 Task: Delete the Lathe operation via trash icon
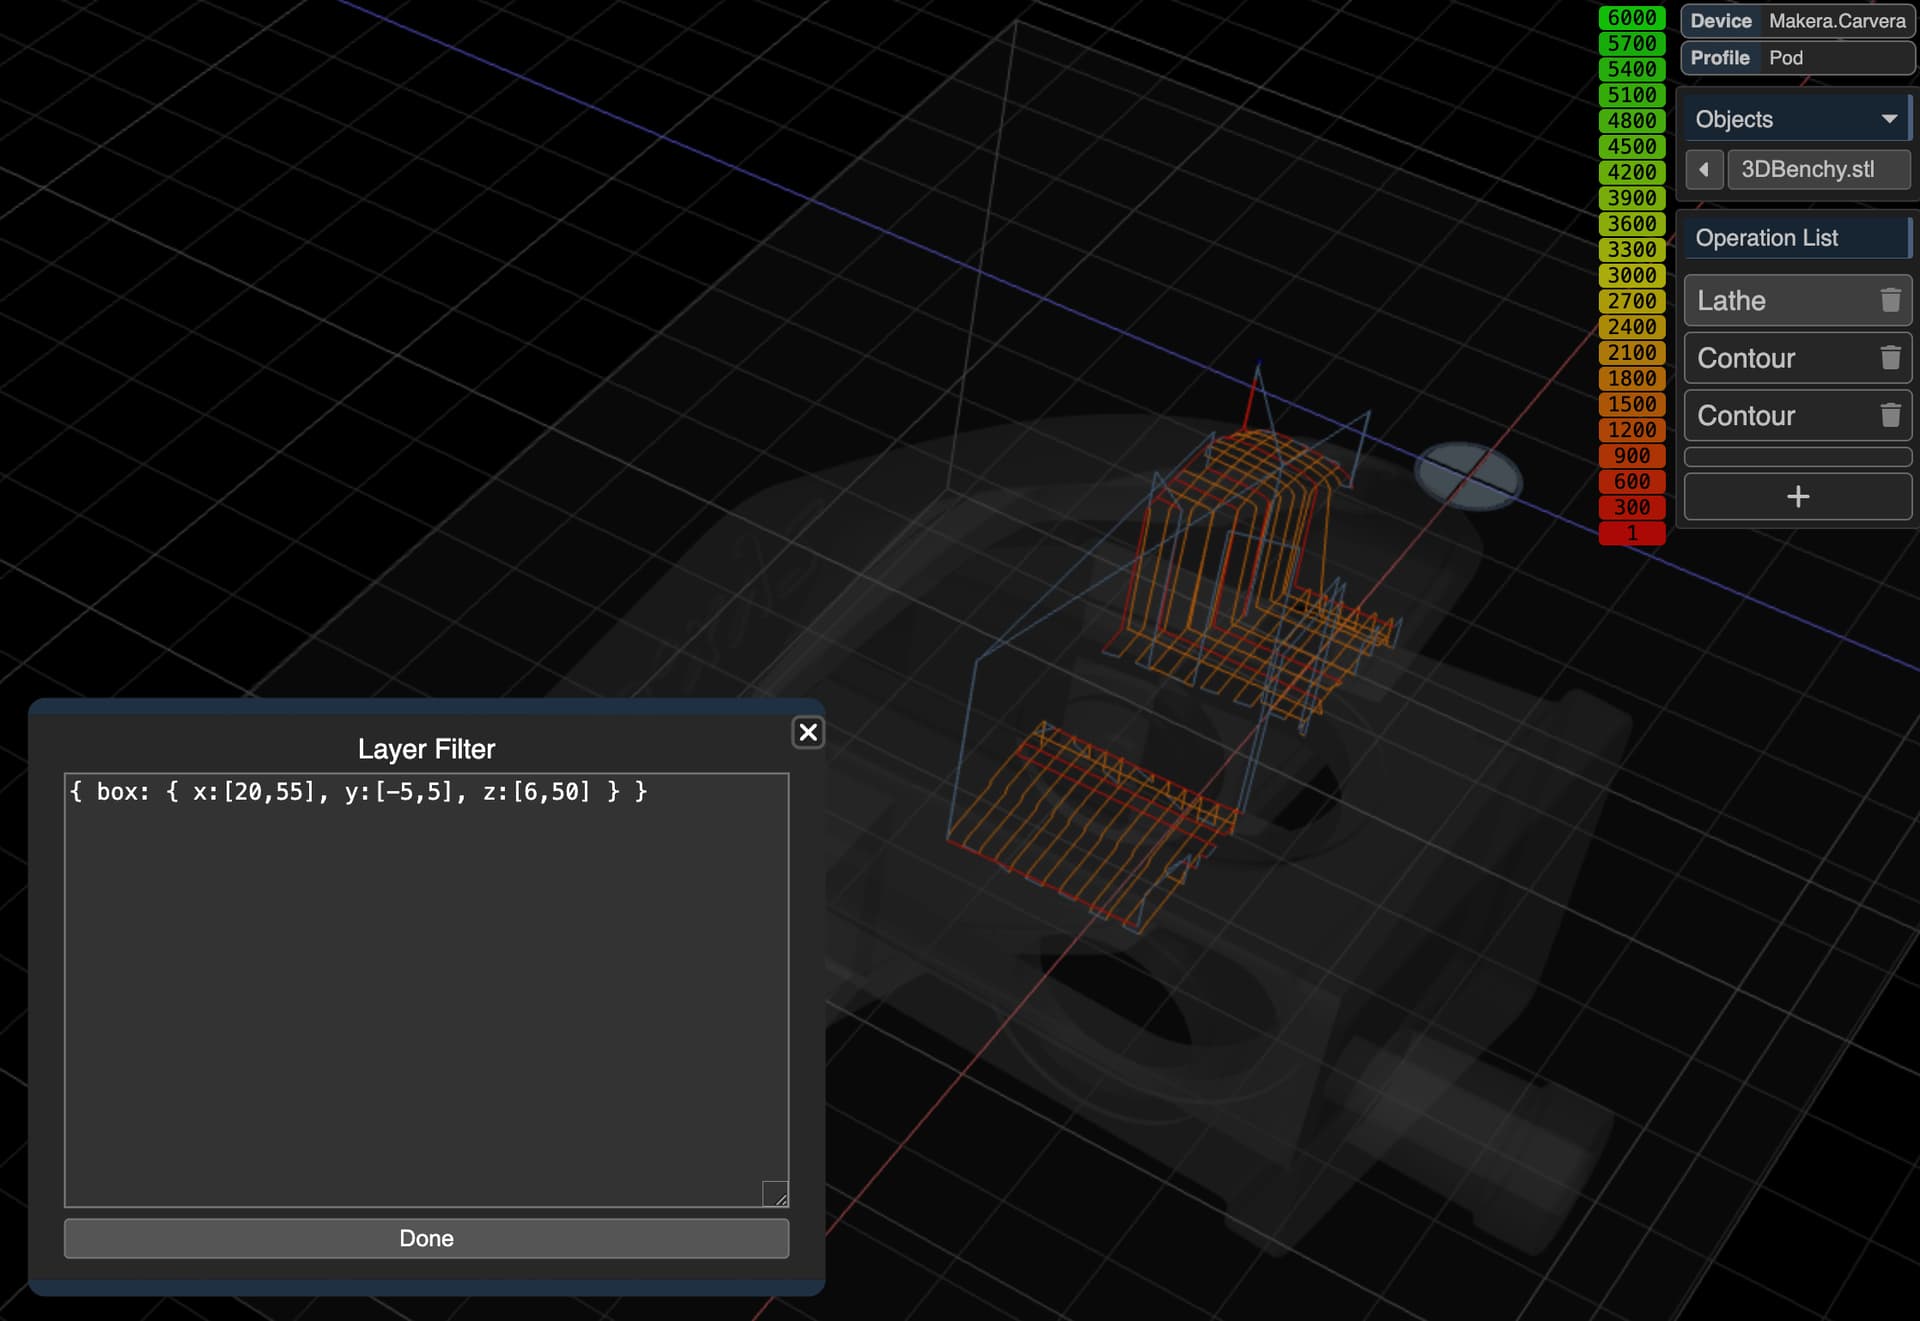1889,300
